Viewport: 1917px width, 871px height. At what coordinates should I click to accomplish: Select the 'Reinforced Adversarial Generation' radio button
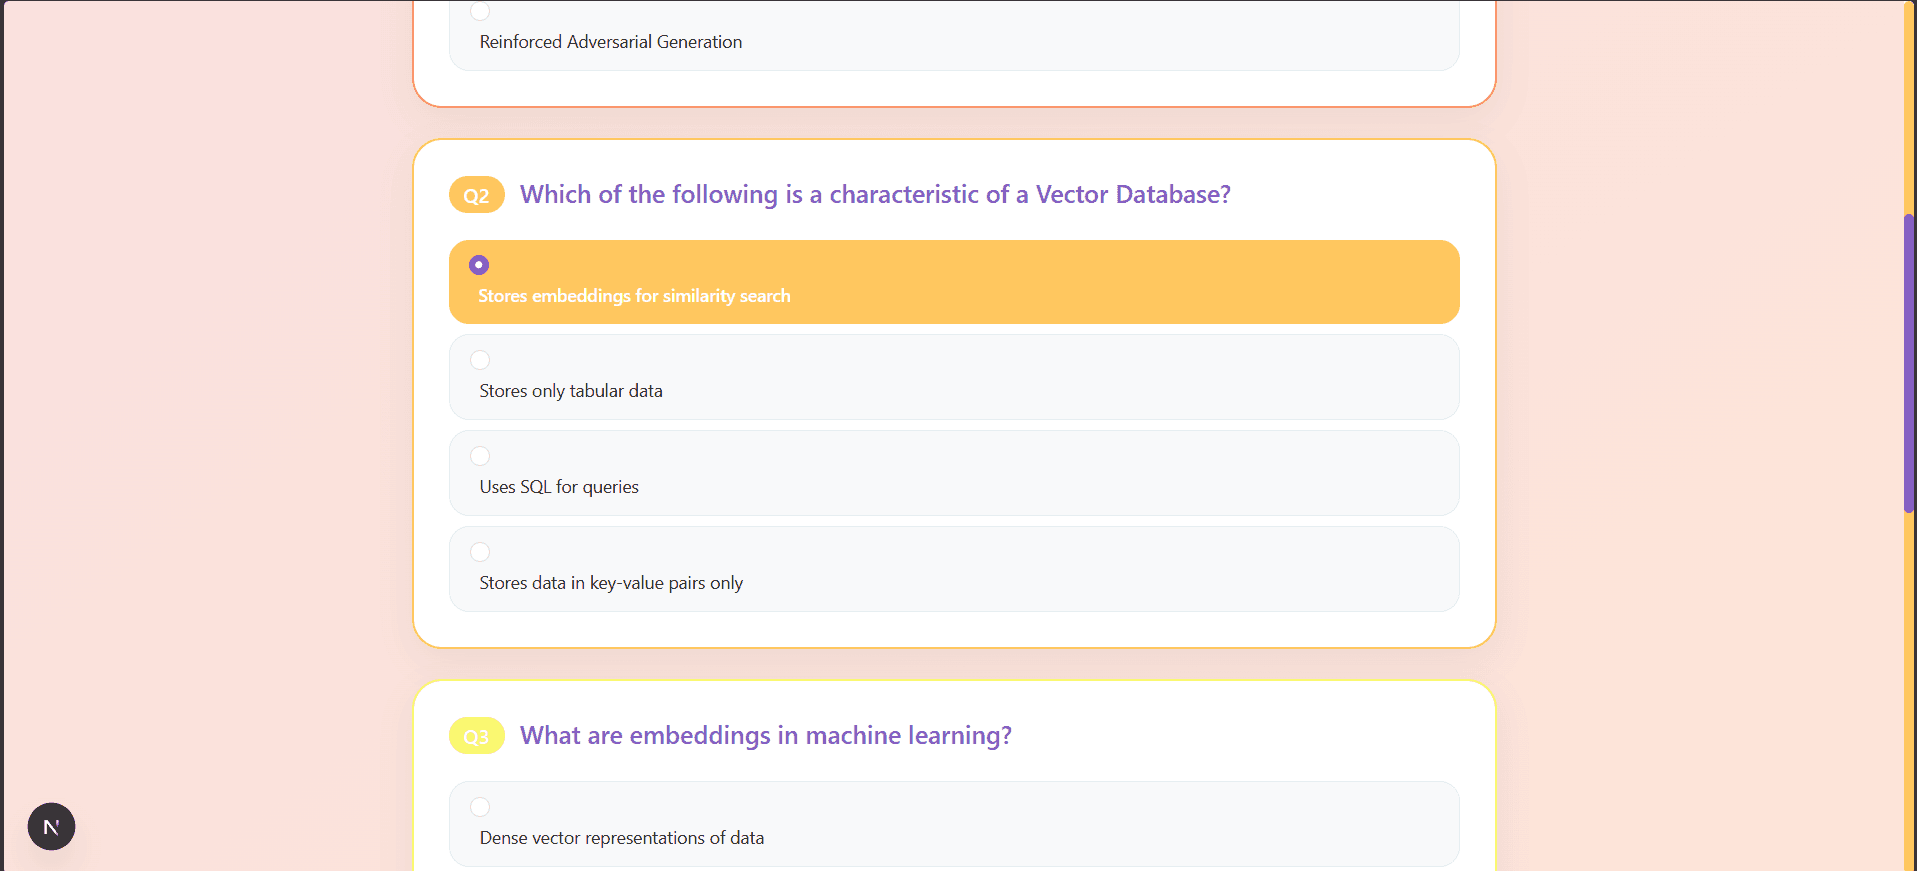pyautogui.click(x=481, y=11)
